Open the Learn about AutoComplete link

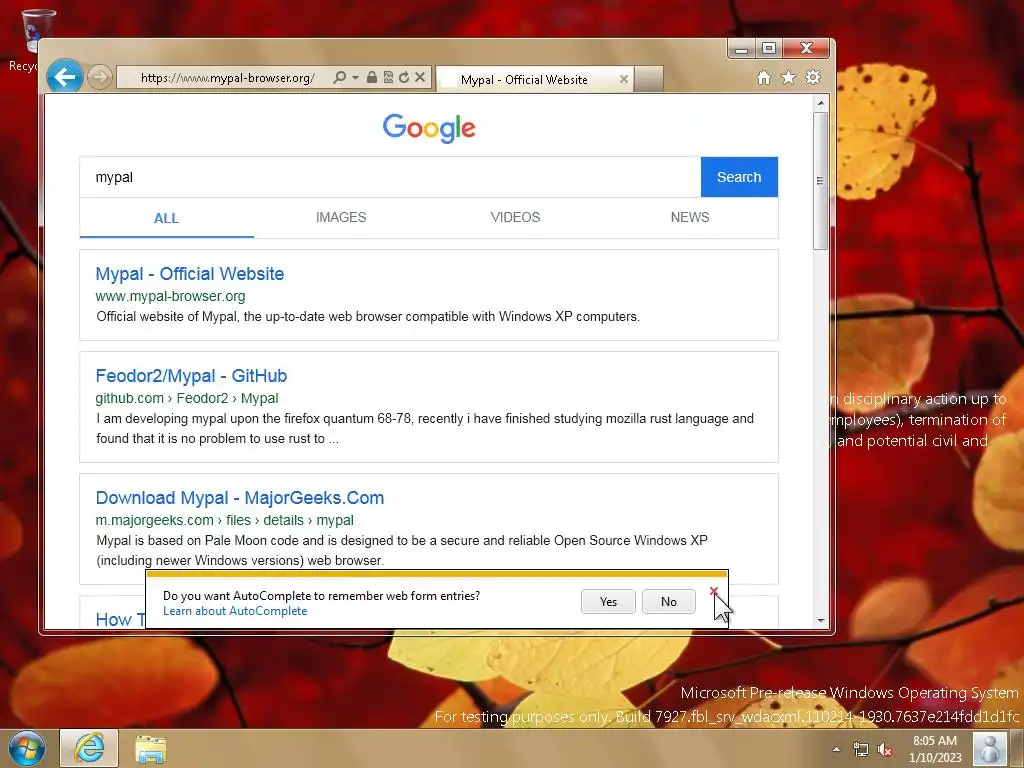click(235, 611)
